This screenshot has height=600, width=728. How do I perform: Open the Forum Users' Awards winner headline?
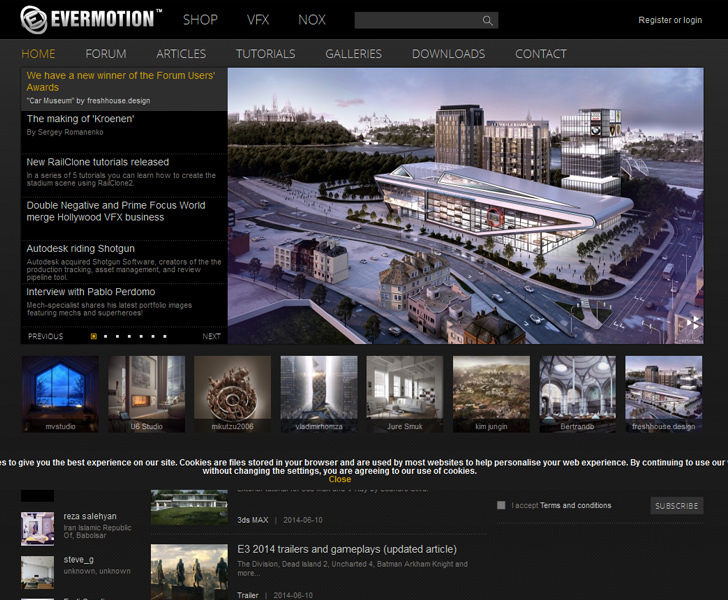(121, 81)
